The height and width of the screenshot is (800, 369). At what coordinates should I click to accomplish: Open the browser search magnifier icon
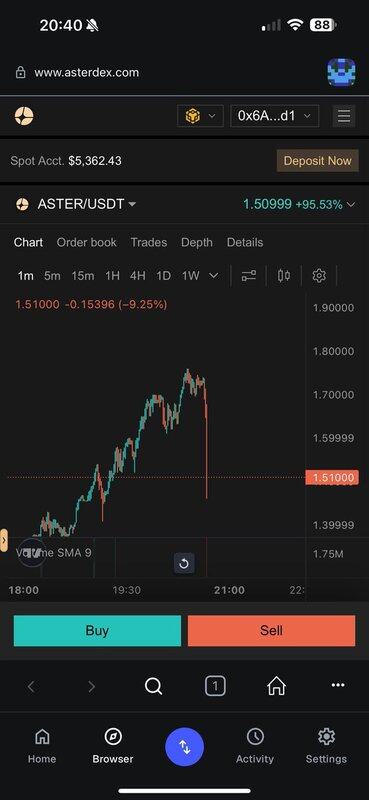[153, 686]
